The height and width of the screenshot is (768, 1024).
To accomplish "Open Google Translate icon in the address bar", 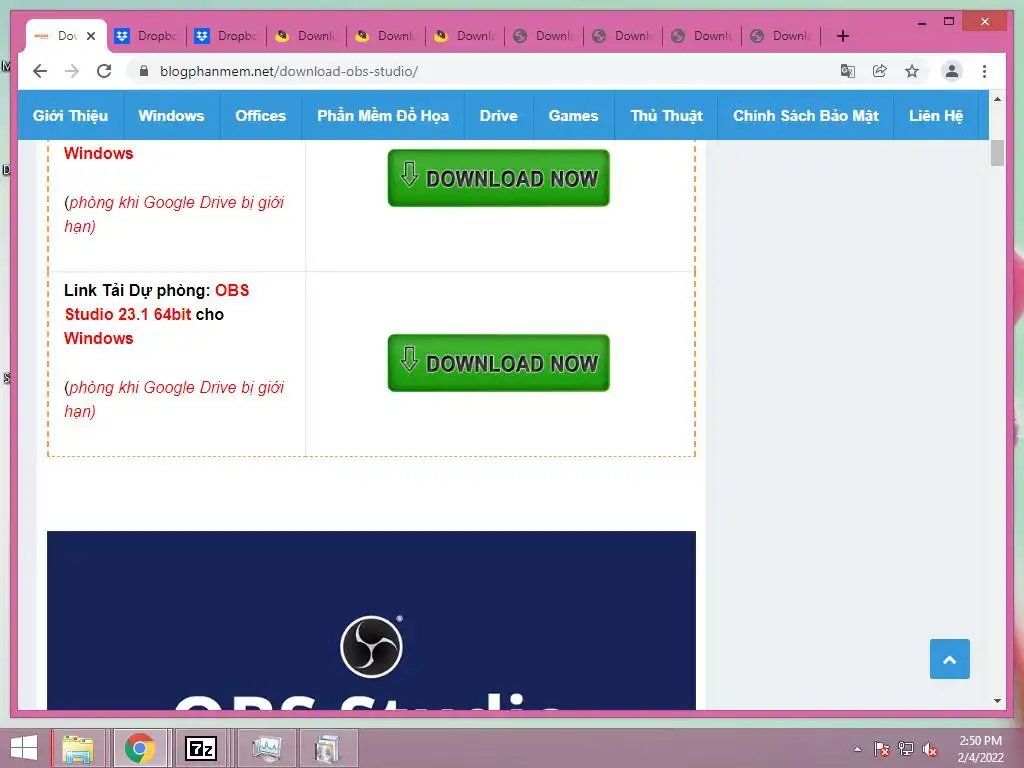I will pos(848,71).
